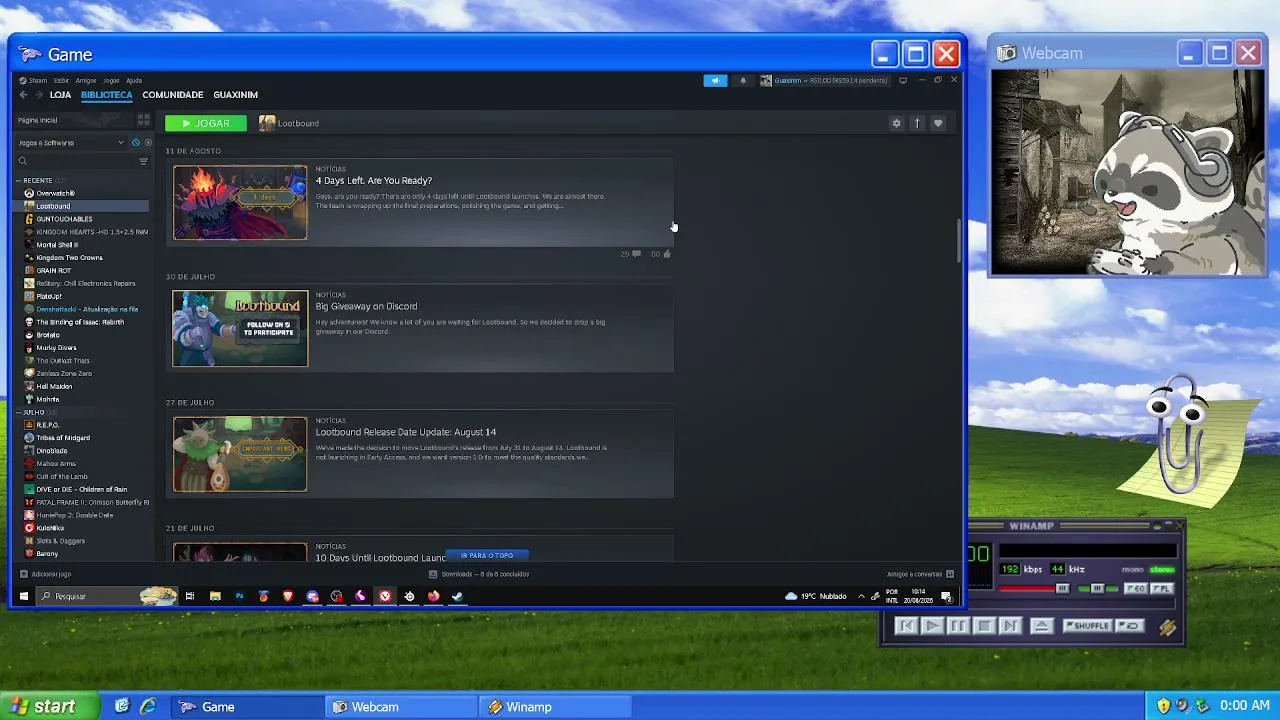Click the Pesquisar taskbar search box
This screenshot has width=1280, height=720.
coord(108,596)
